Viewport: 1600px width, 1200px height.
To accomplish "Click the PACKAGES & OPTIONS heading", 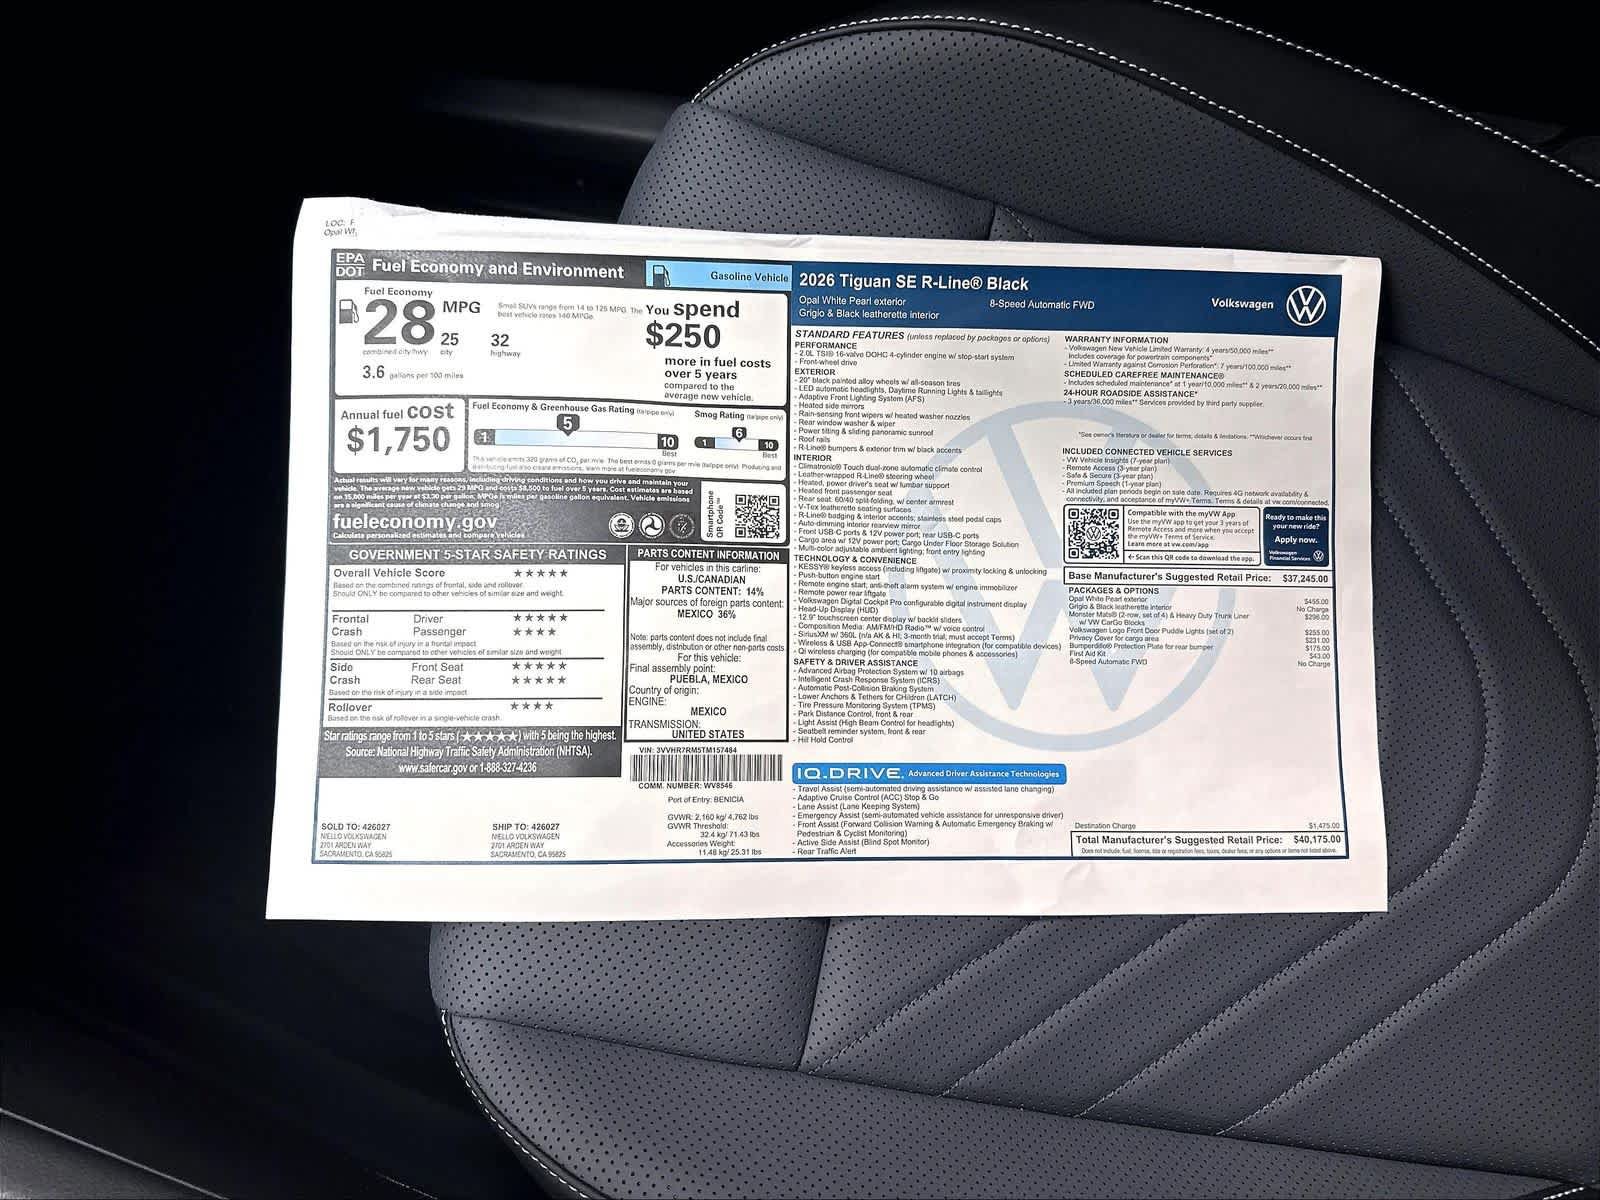I will pos(1113,591).
